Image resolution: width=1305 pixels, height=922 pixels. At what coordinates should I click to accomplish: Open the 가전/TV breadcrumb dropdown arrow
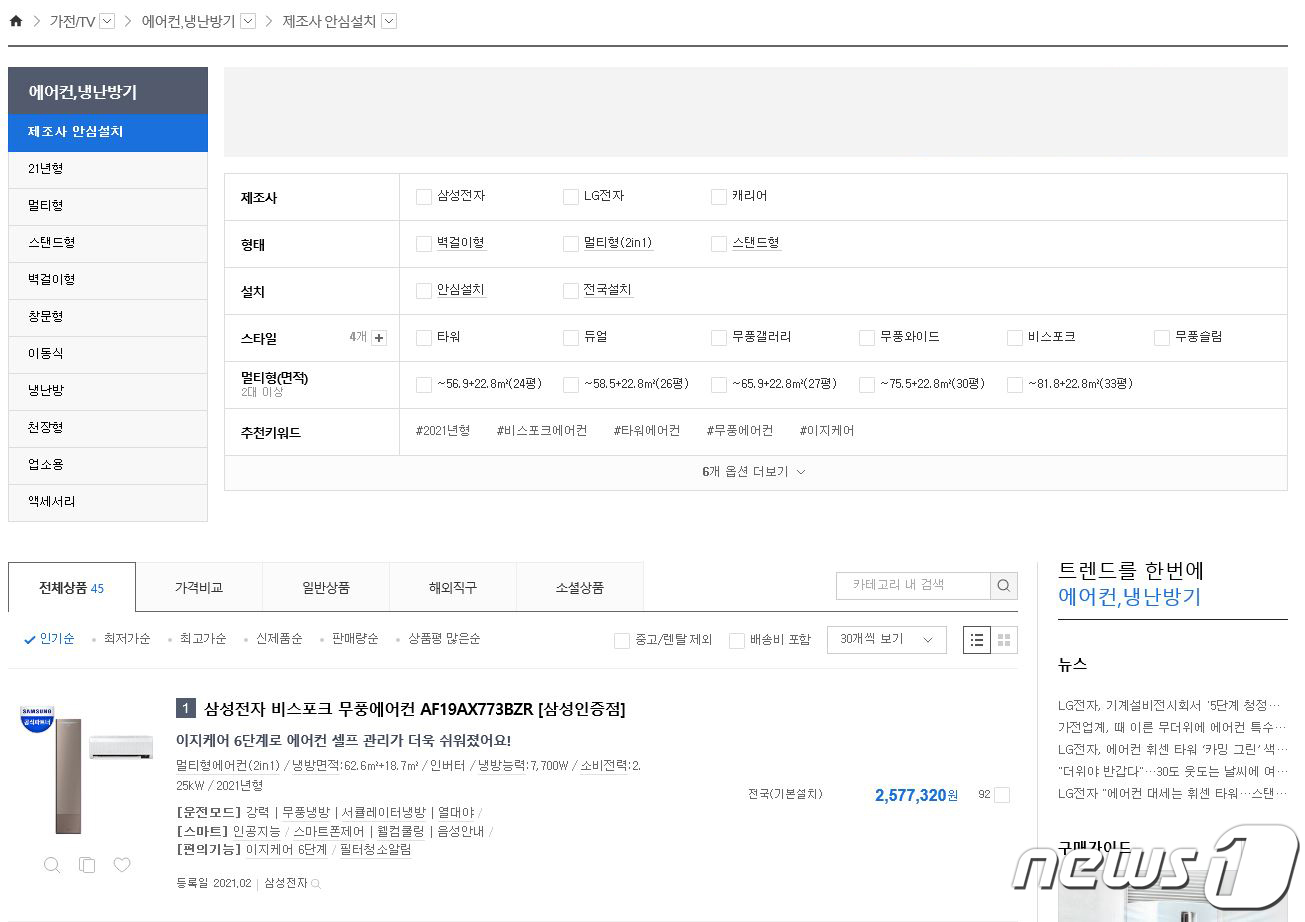point(107,21)
